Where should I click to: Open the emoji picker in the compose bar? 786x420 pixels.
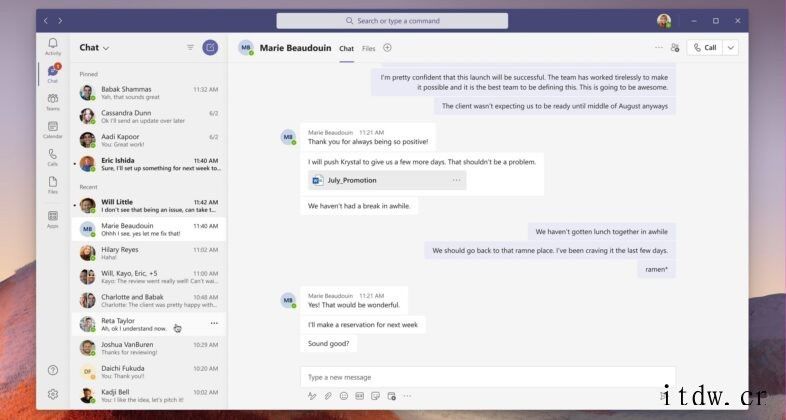343,396
